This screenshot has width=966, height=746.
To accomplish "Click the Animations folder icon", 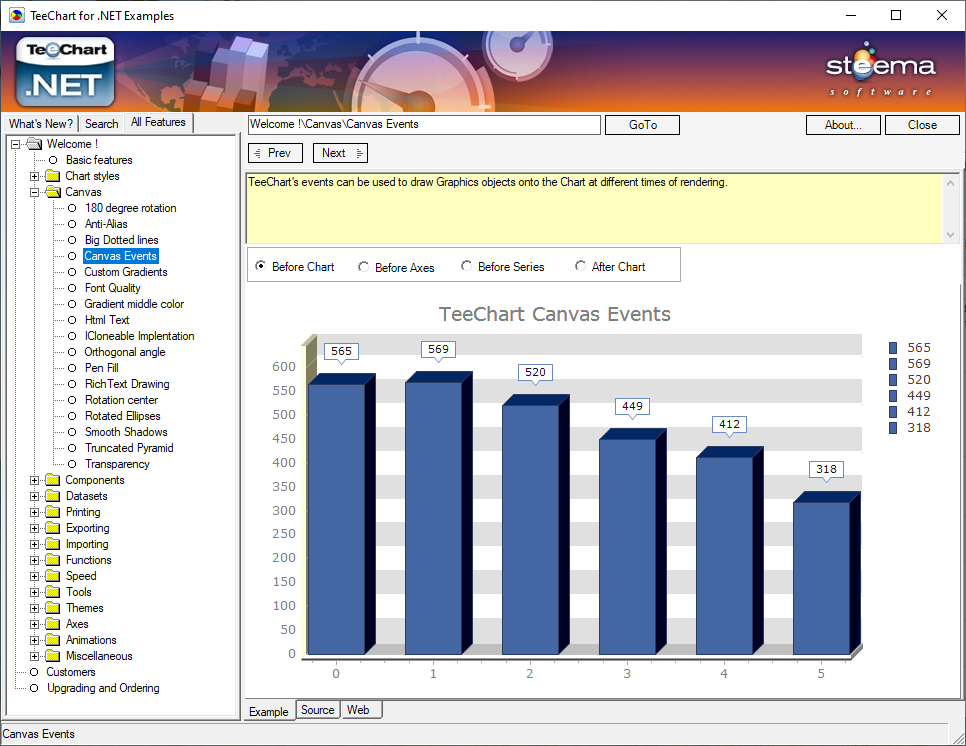I will (53, 641).
